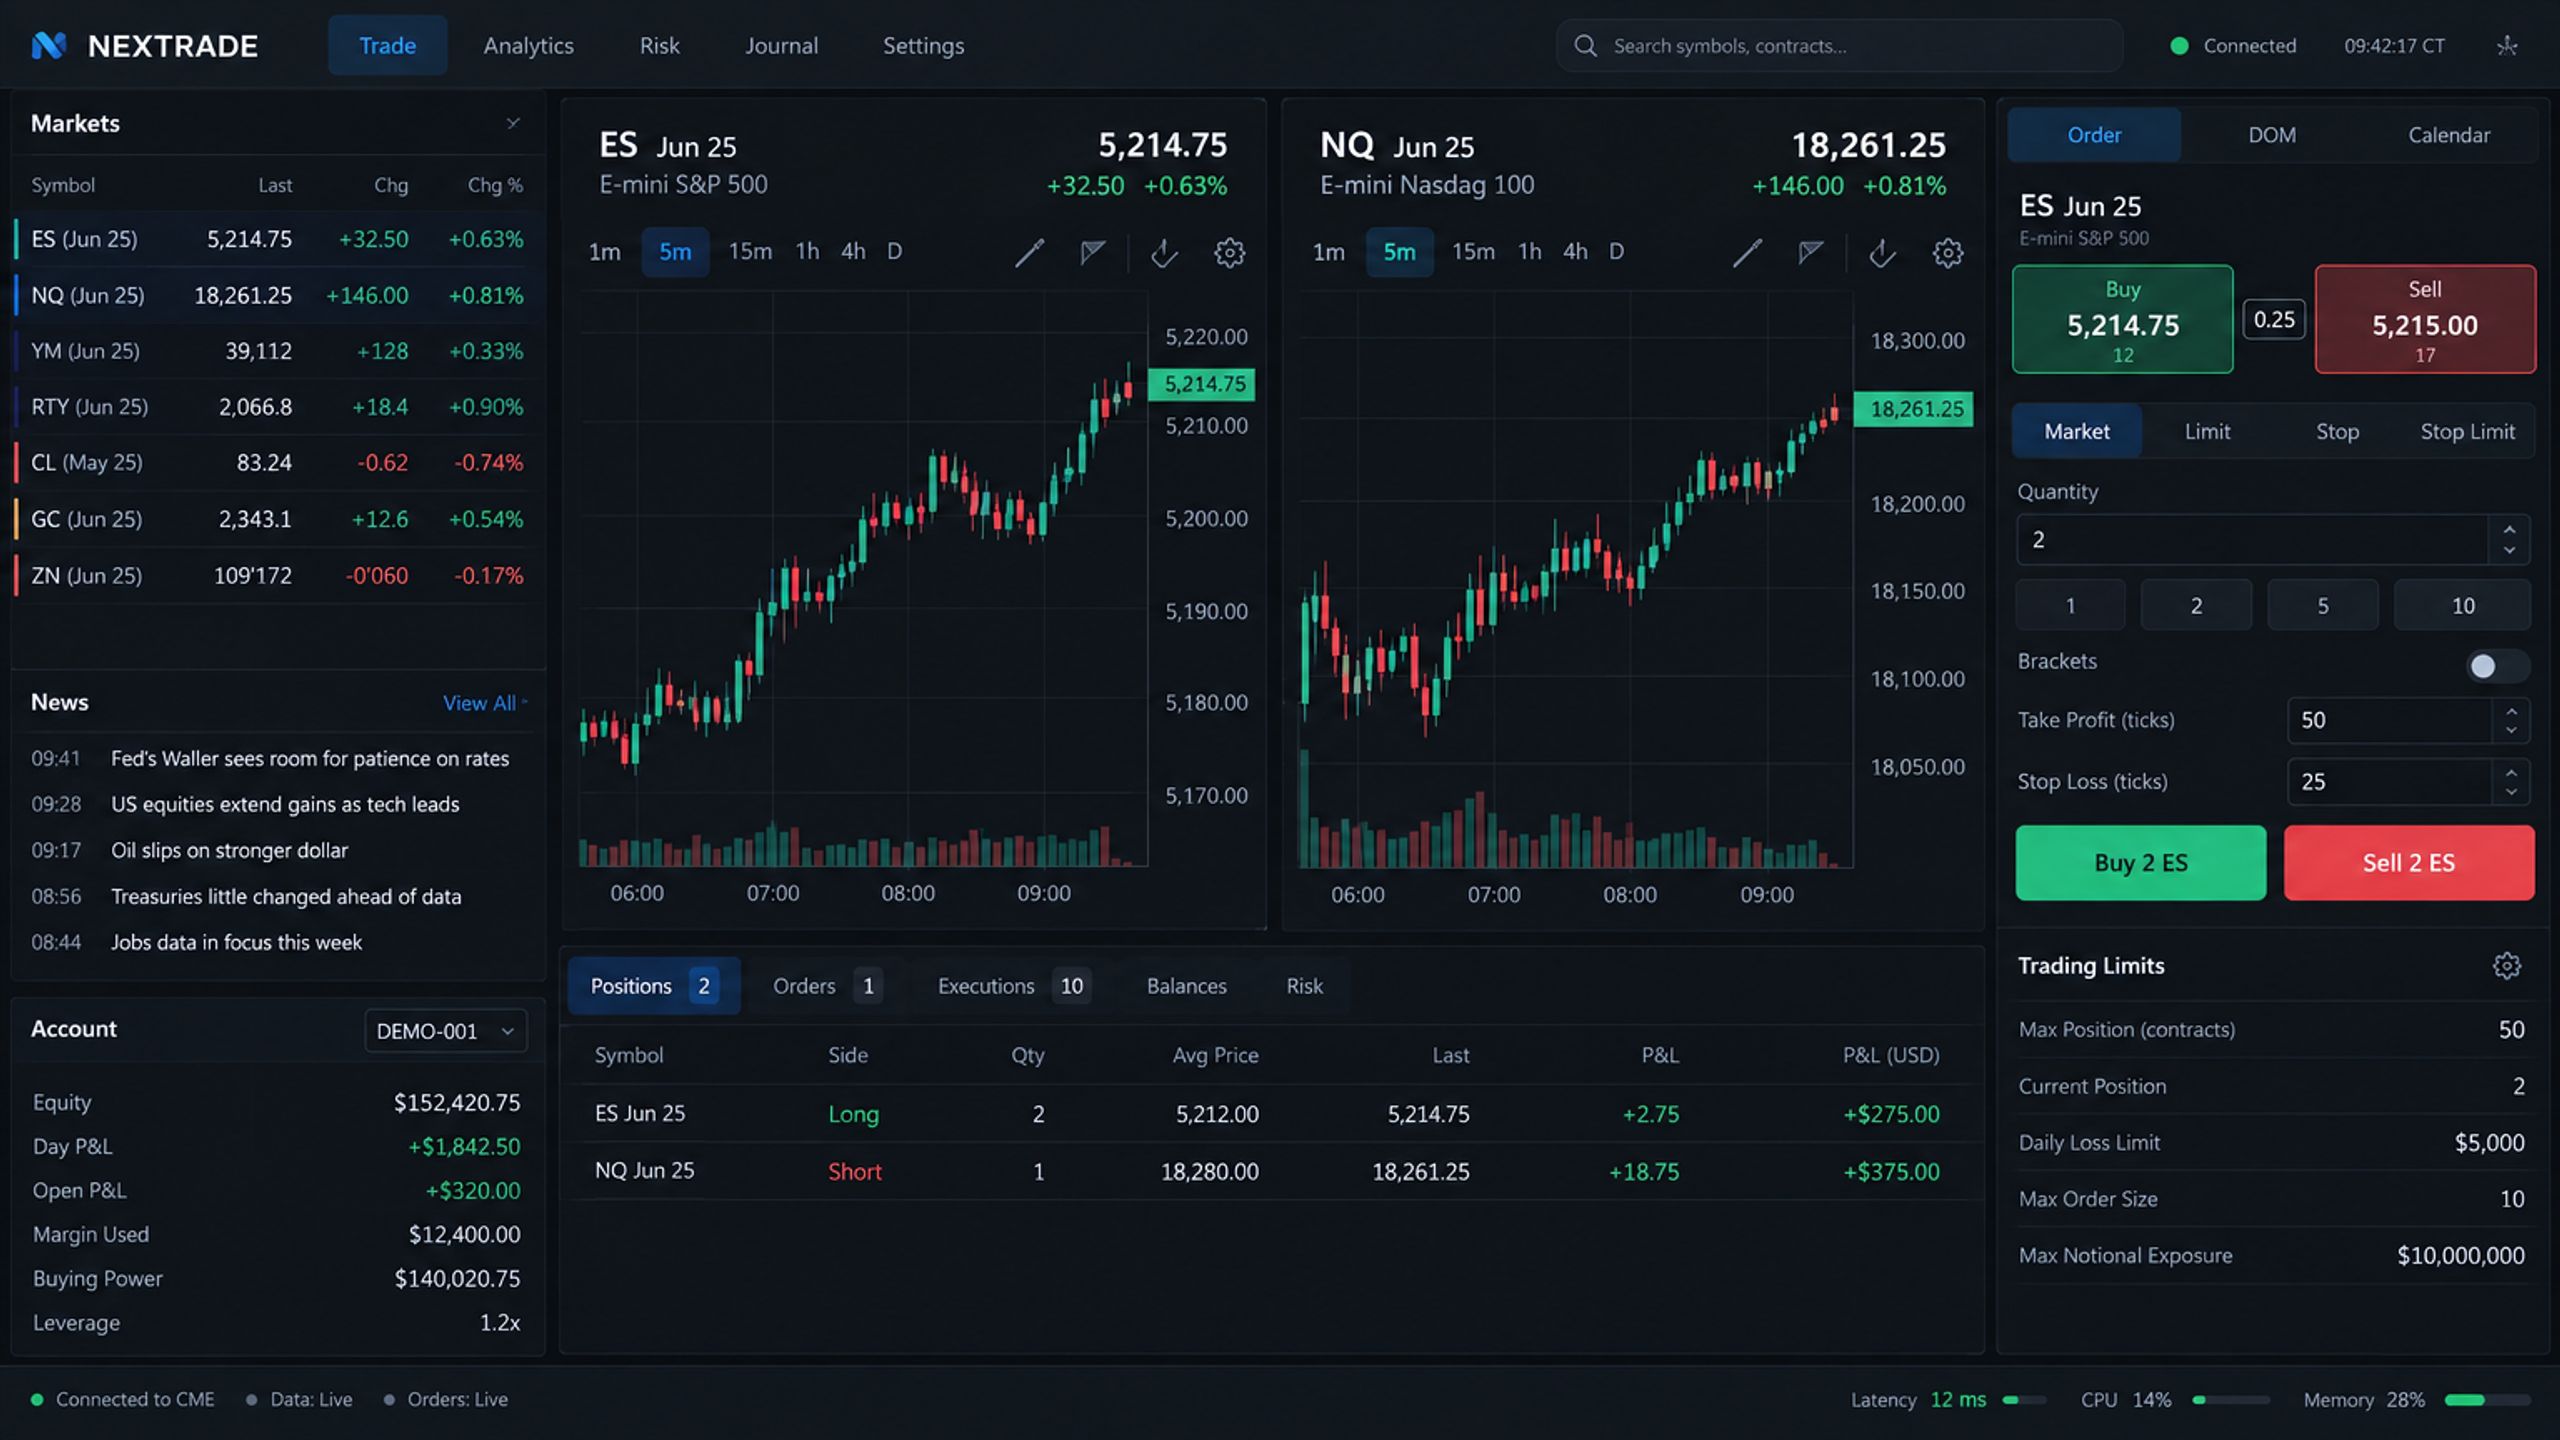Click the flag marker tool on NQ chart
Viewport: 2560px width, 1440px height.
(1810, 252)
